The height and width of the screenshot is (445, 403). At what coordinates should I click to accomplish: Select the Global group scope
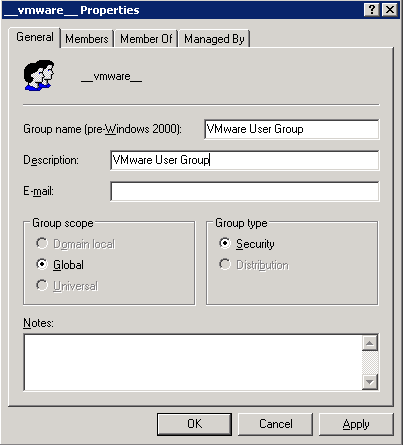(42, 264)
